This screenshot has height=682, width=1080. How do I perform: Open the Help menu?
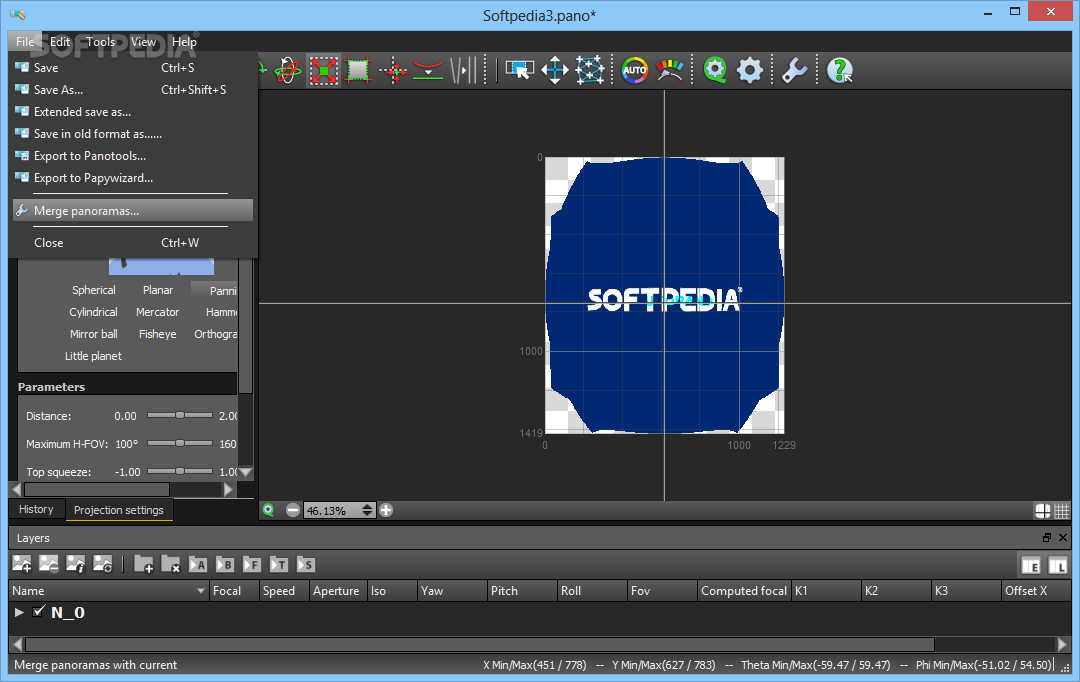(184, 42)
